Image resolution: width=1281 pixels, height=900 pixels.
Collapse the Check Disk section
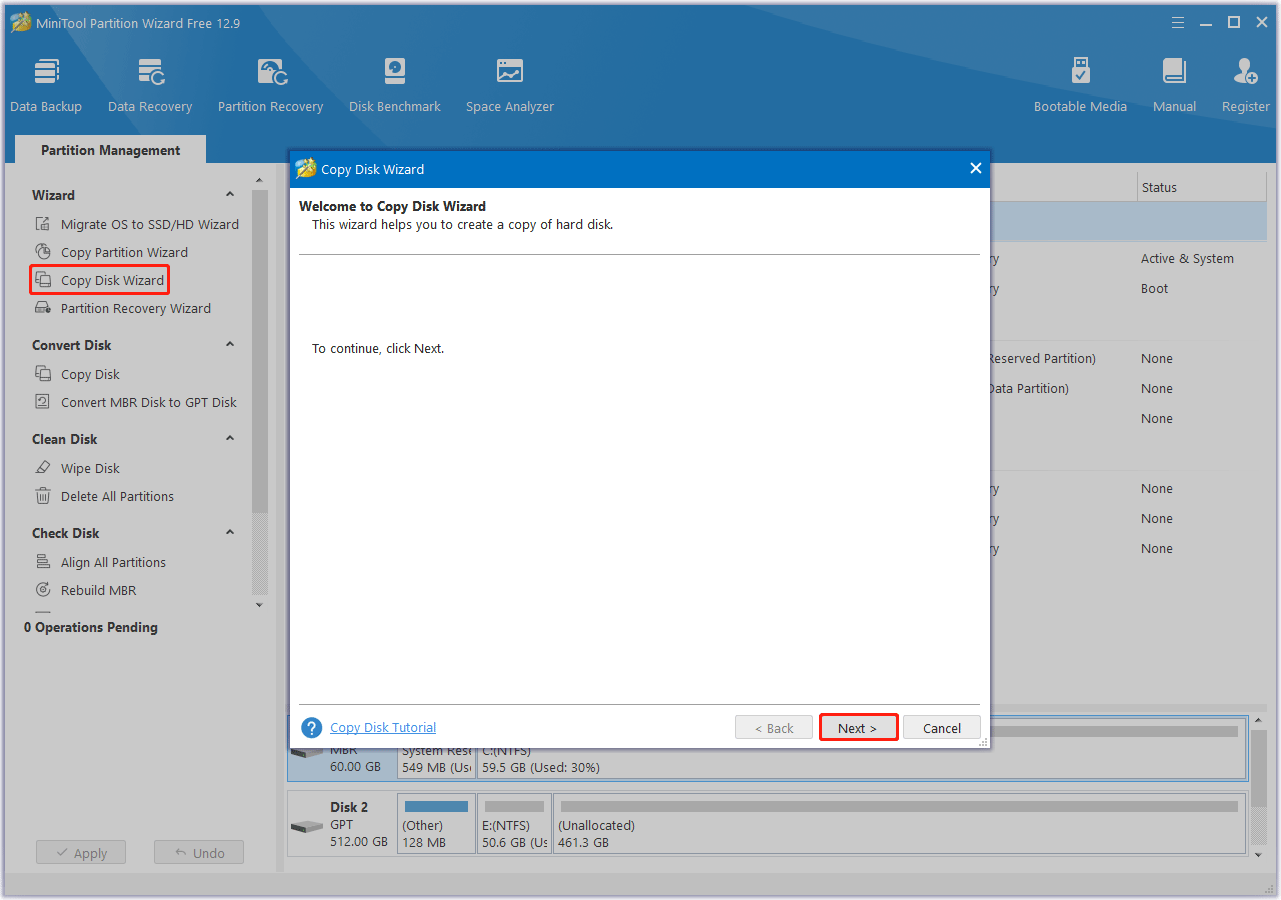[230, 533]
